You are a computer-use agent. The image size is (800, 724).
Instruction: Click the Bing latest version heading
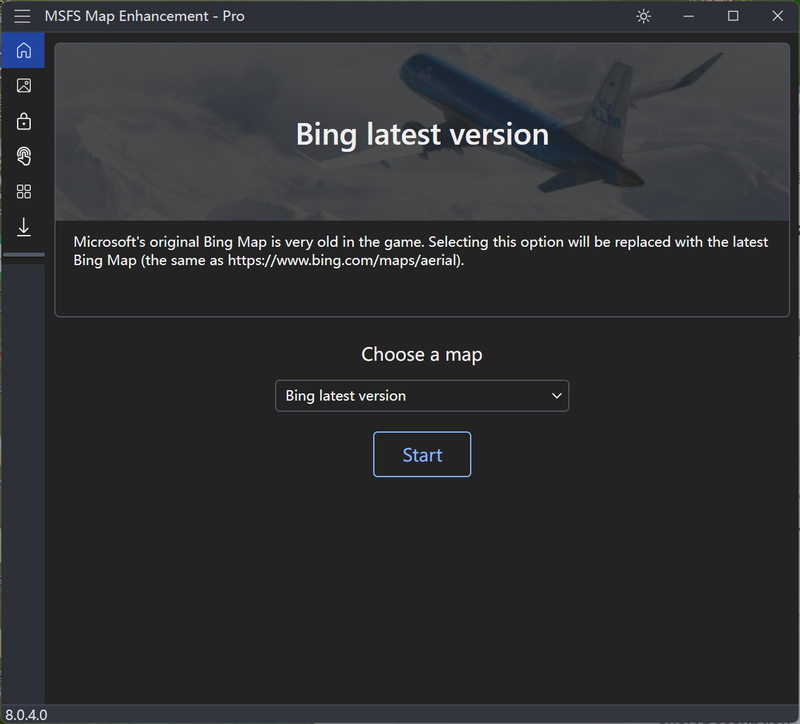422,134
